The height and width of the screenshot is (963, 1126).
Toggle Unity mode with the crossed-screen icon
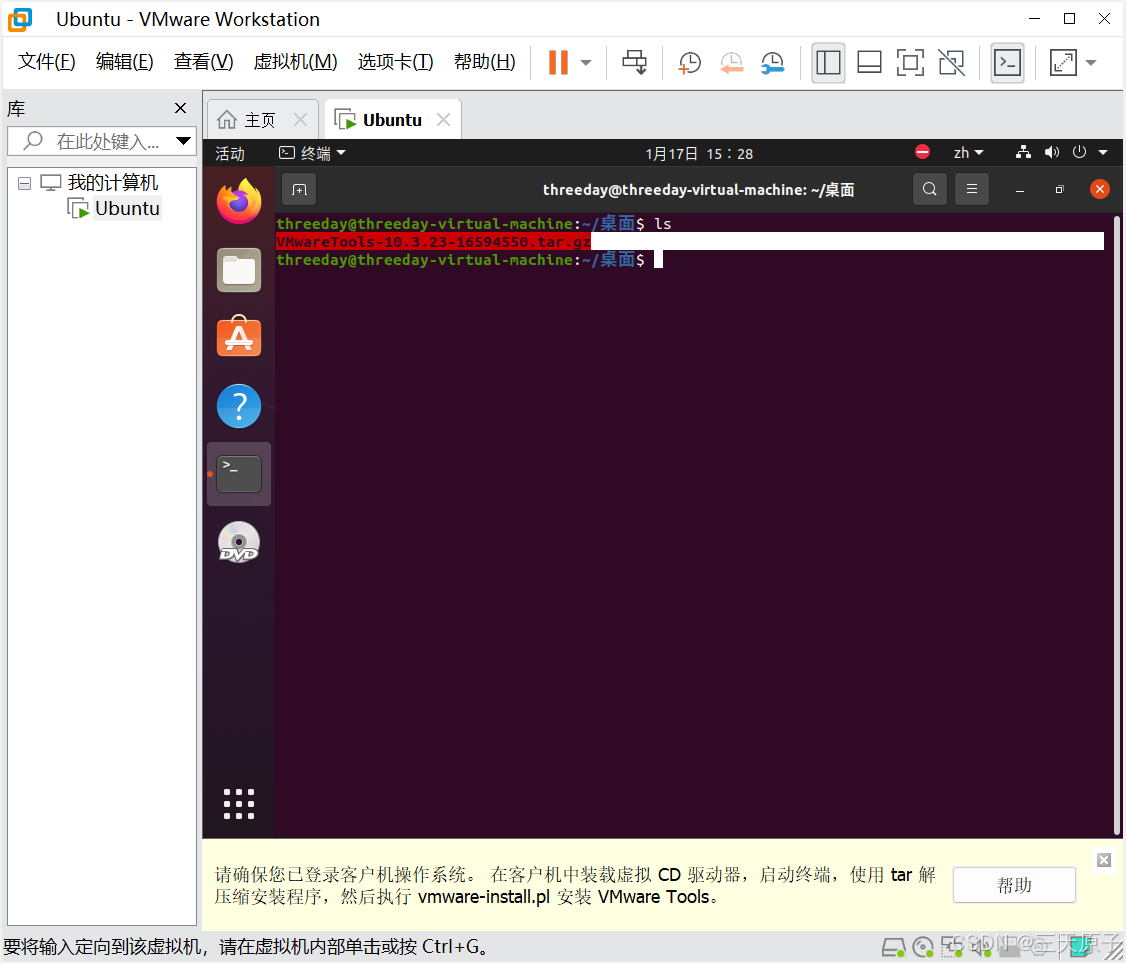coord(951,62)
